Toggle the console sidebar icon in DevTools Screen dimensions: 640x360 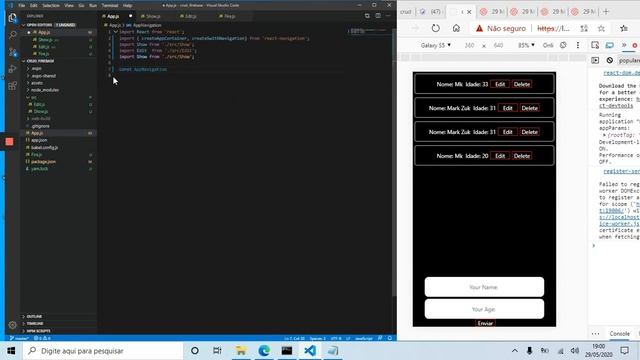(x=595, y=60)
